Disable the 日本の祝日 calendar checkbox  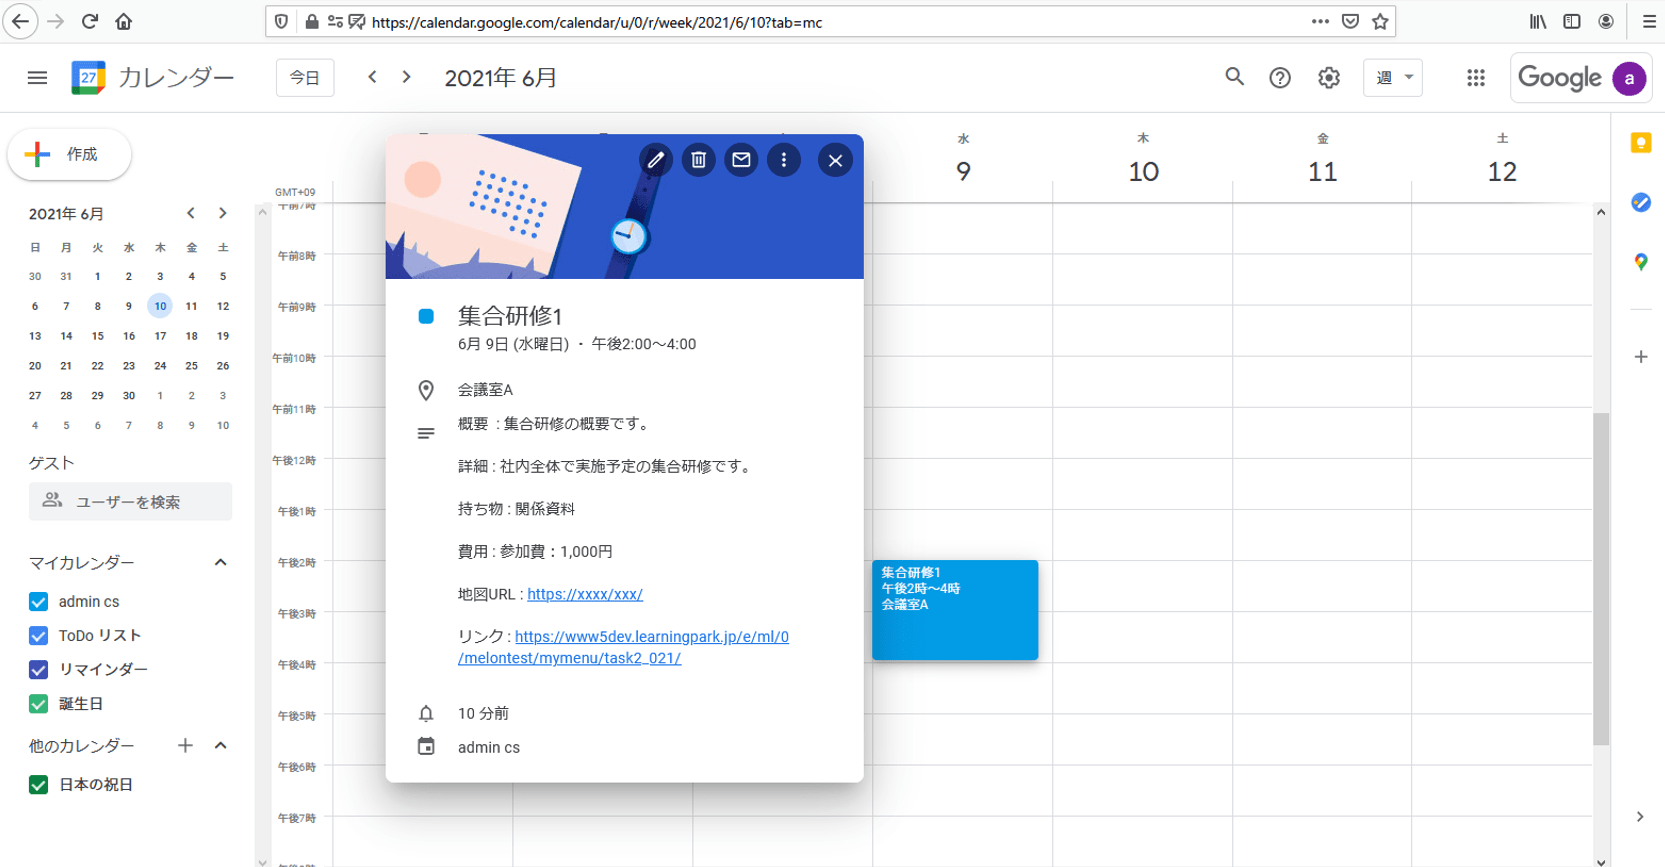pos(39,785)
